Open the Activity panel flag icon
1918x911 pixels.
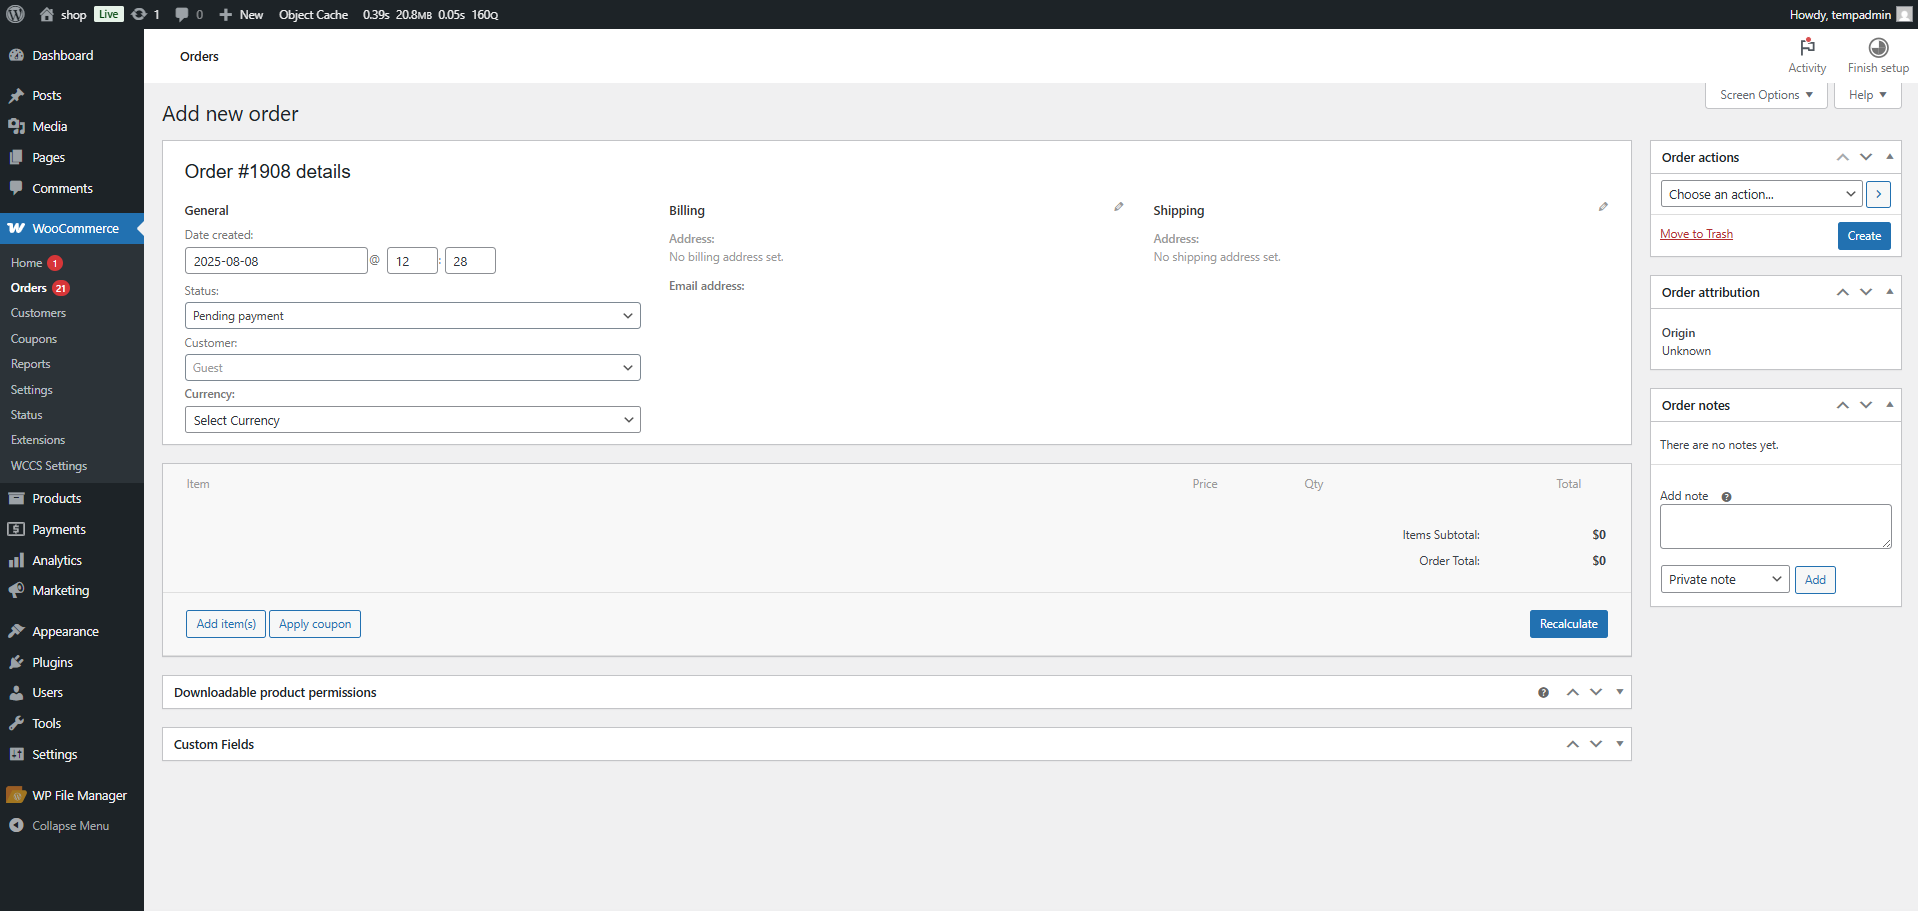[1806, 47]
